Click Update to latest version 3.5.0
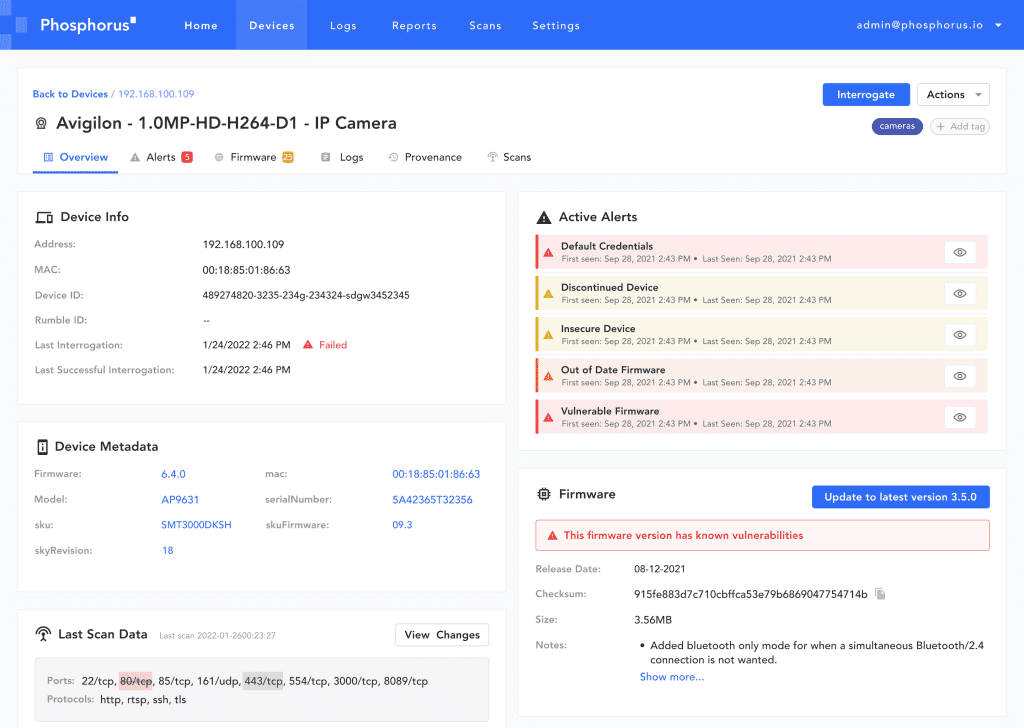 [x=900, y=497]
